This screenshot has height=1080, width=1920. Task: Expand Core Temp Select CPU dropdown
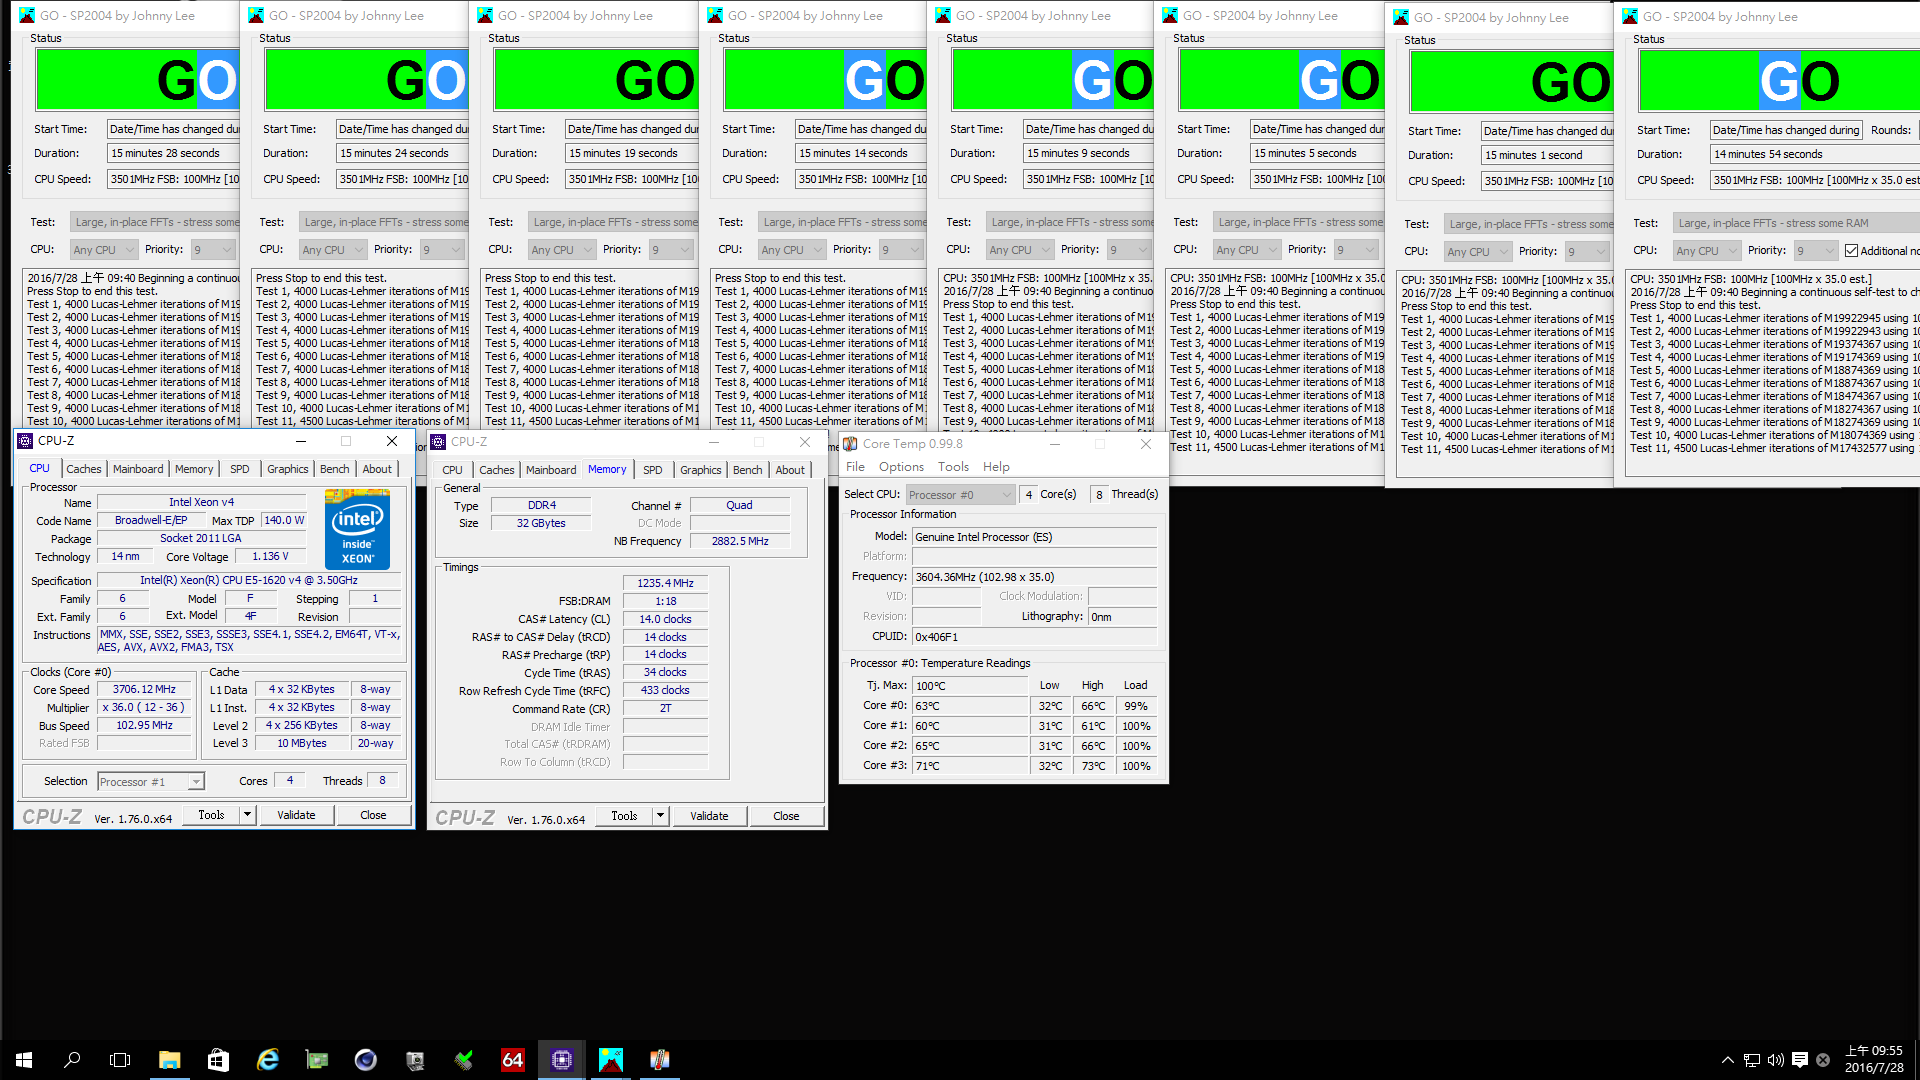(x=961, y=495)
